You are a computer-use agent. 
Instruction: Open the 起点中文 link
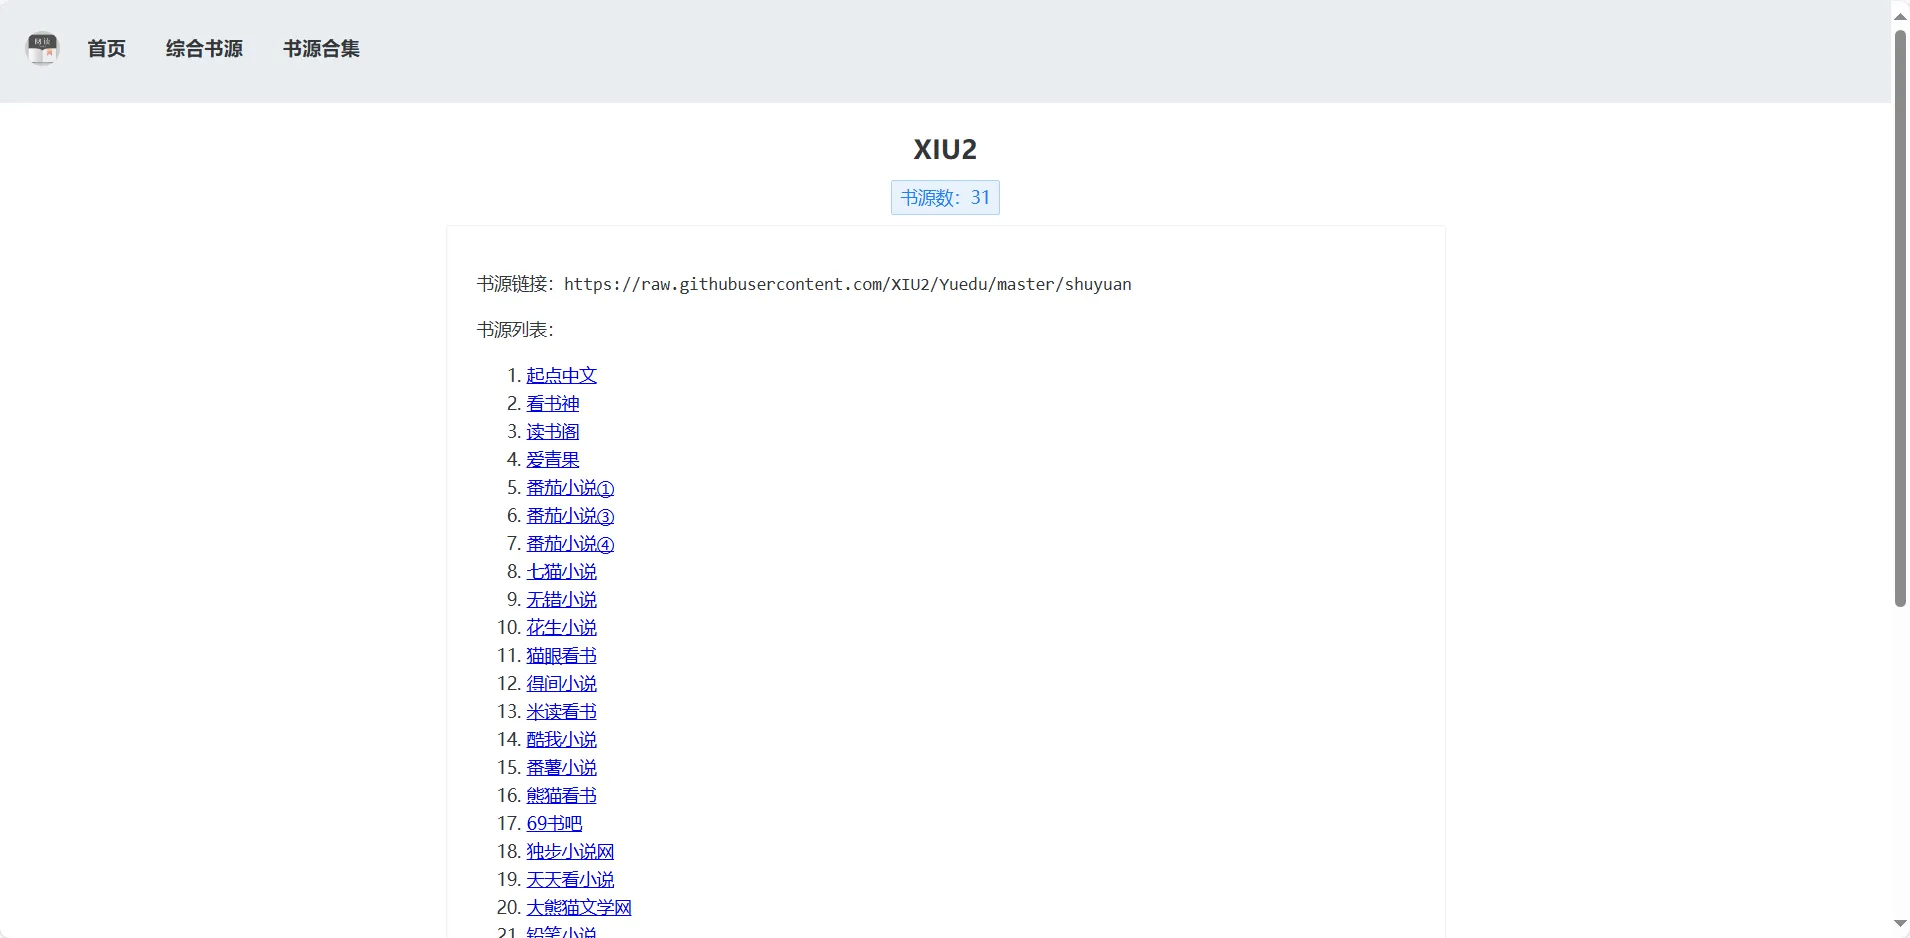[x=562, y=375]
